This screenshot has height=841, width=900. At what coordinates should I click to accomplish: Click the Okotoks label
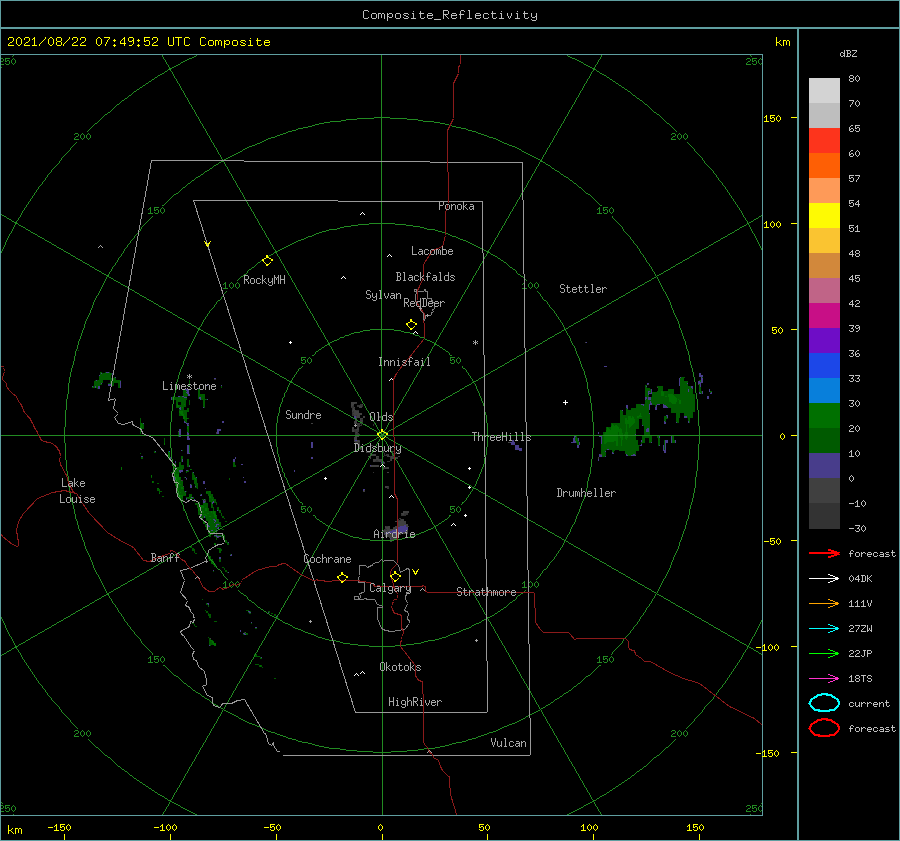(400, 667)
